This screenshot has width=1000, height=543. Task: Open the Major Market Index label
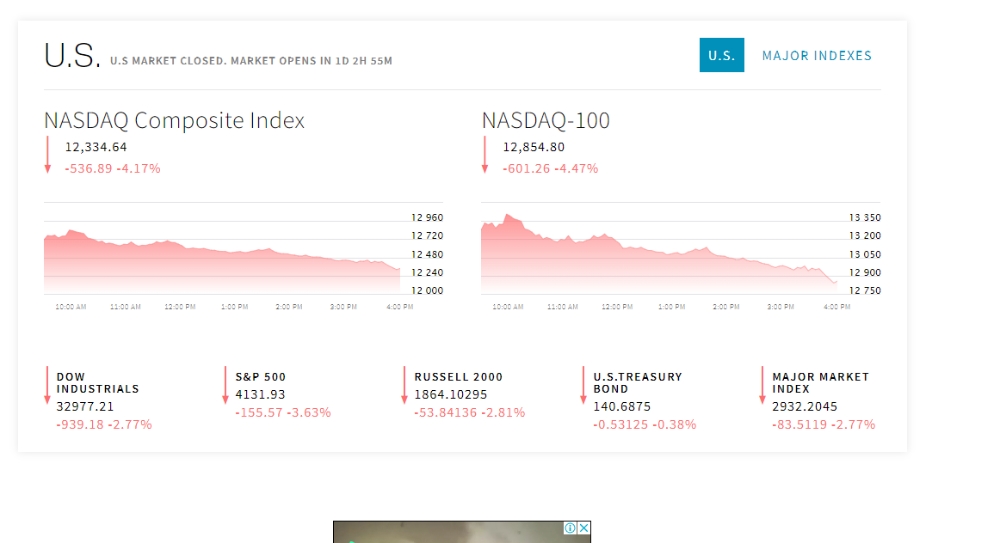821,383
